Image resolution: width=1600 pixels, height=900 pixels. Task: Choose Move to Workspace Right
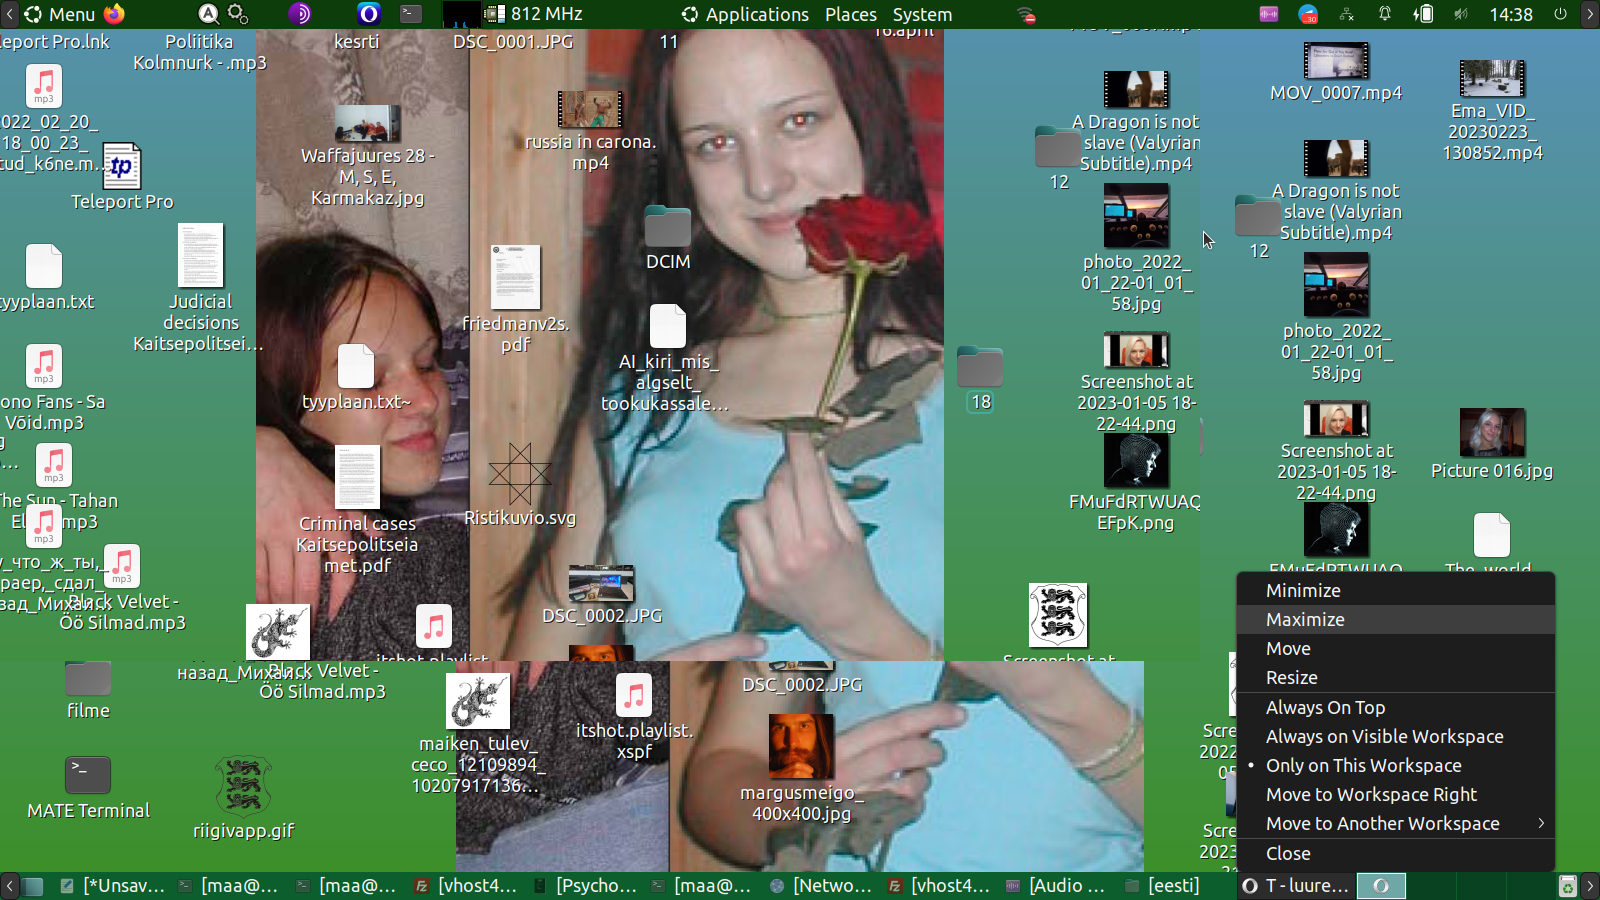[1371, 795]
